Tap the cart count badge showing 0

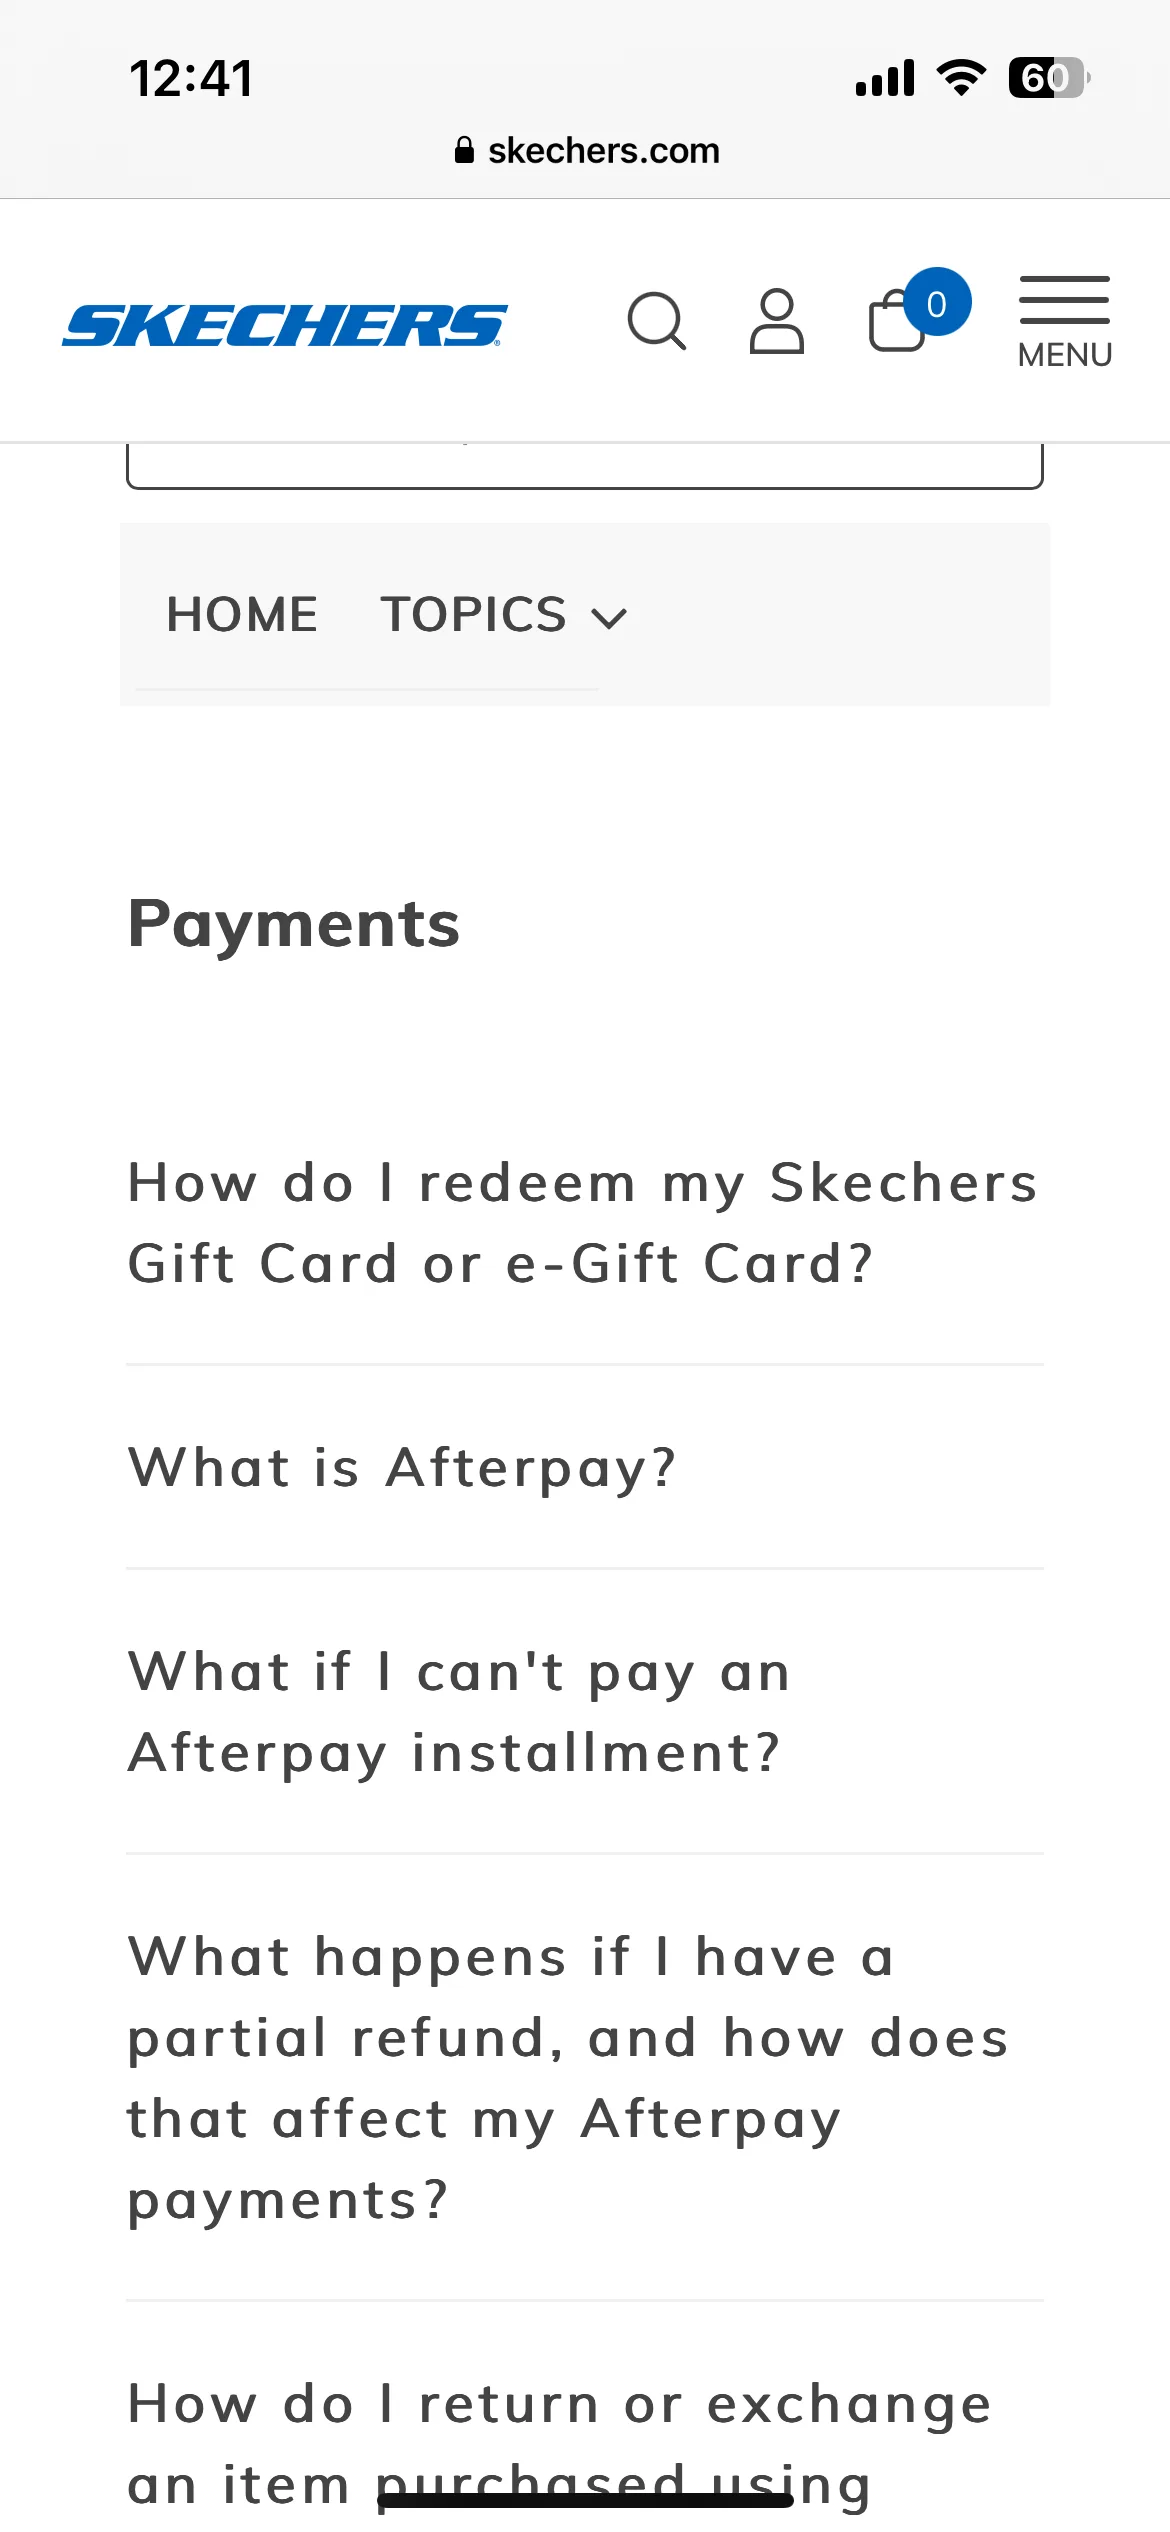[x=937, y=302]
